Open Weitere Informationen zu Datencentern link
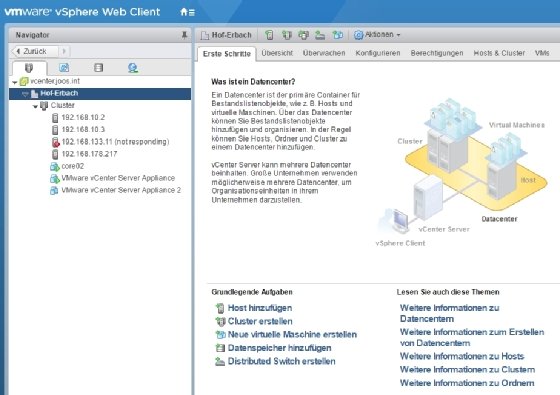Viewport: 560px width, 395px height. pos(449,313)
